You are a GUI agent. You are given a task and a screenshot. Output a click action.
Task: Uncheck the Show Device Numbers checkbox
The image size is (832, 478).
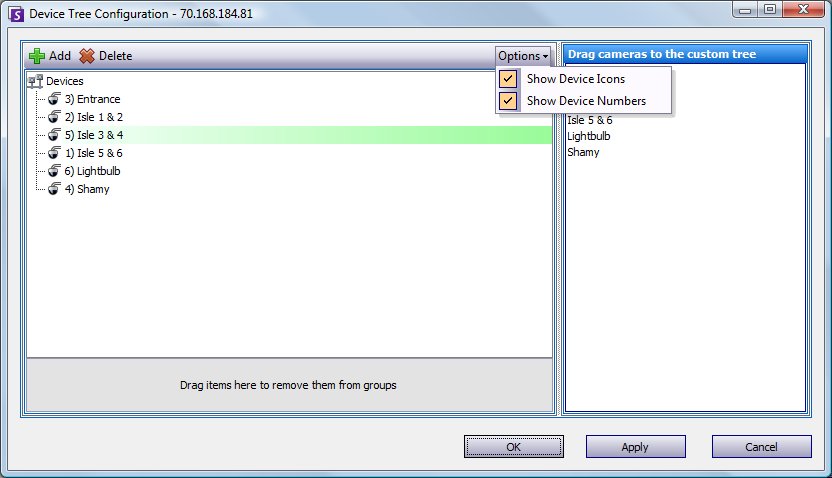pos(508,101)
